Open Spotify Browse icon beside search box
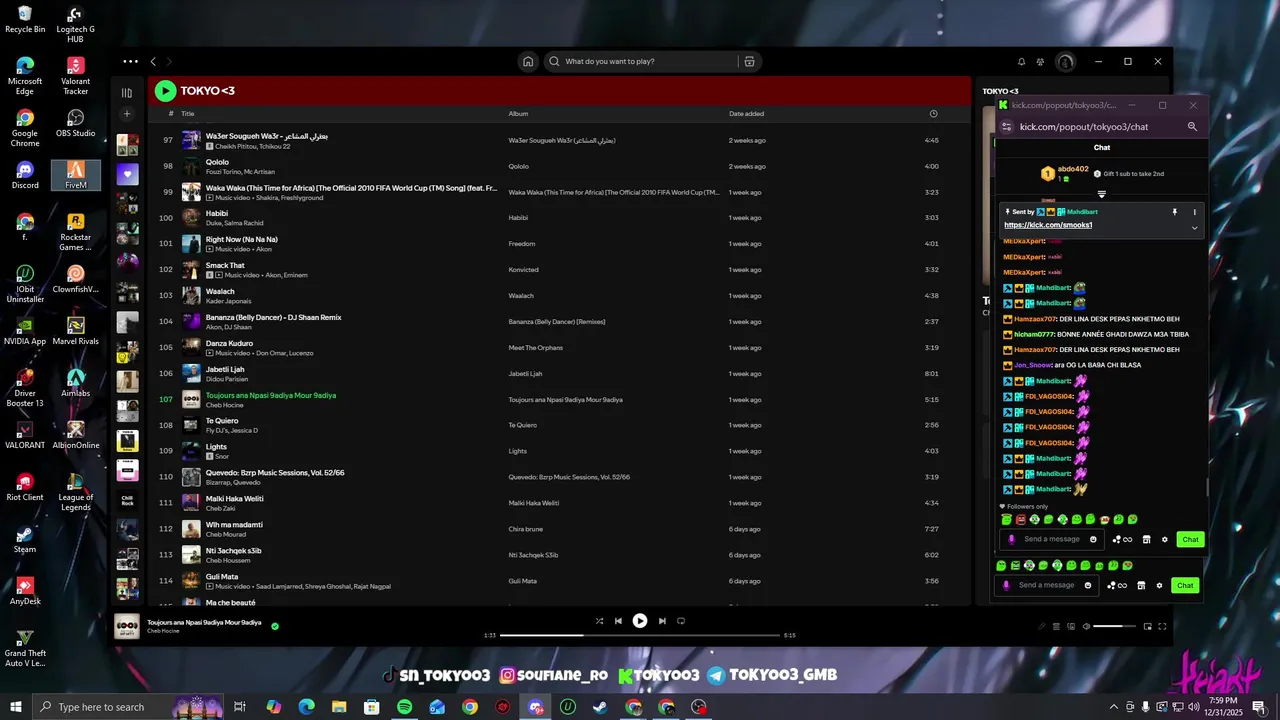The width and height of the screenshot is (1280, 720). [x=749, y=61]
